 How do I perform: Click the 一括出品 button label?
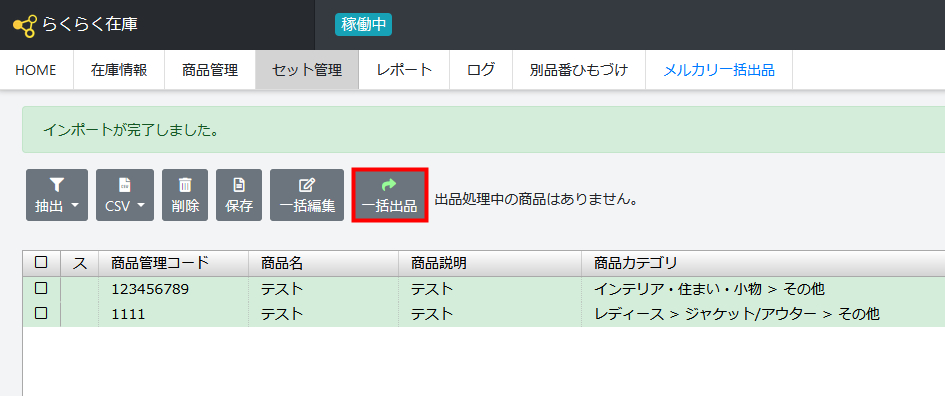coord(389,206)
